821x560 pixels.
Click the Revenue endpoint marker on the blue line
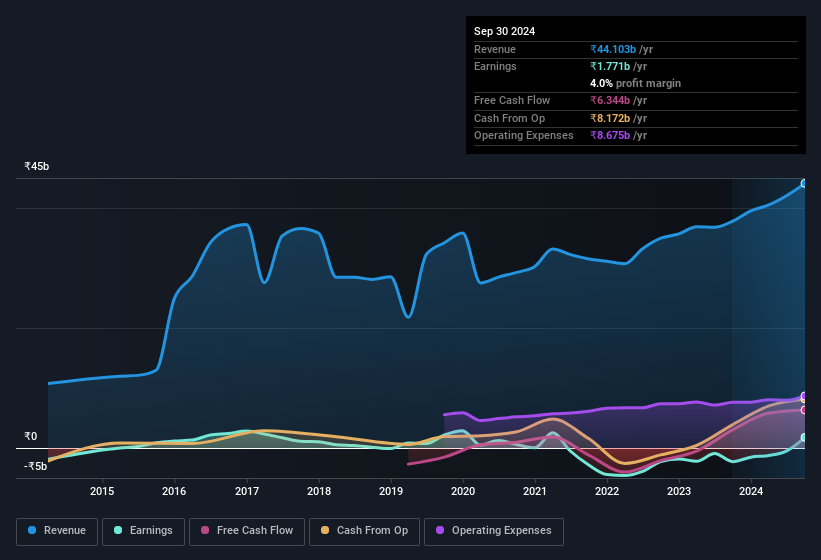pyautogui.click(x=804, y=184)
